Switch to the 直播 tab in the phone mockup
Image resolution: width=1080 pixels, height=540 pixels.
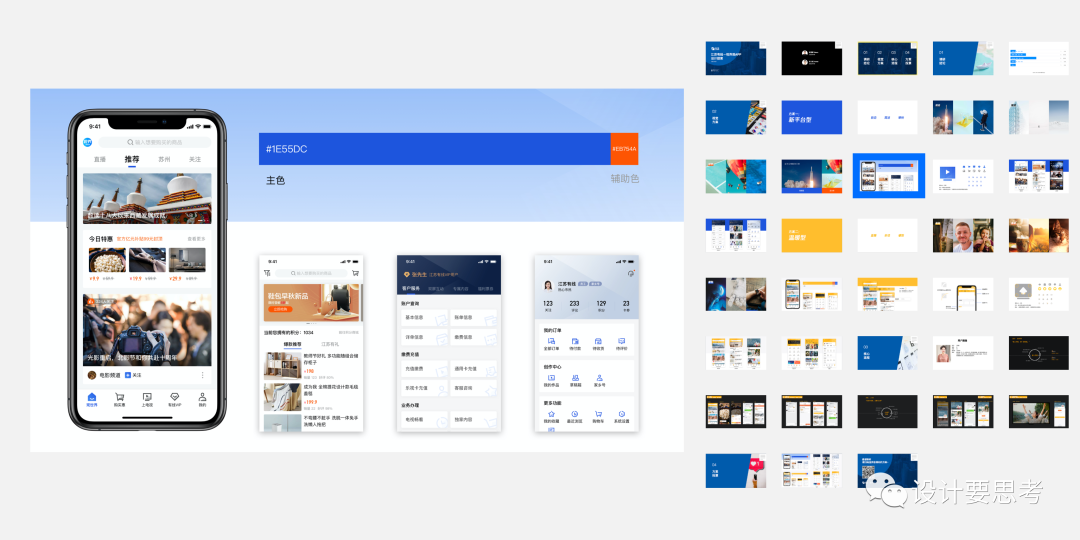coord(100,159)
